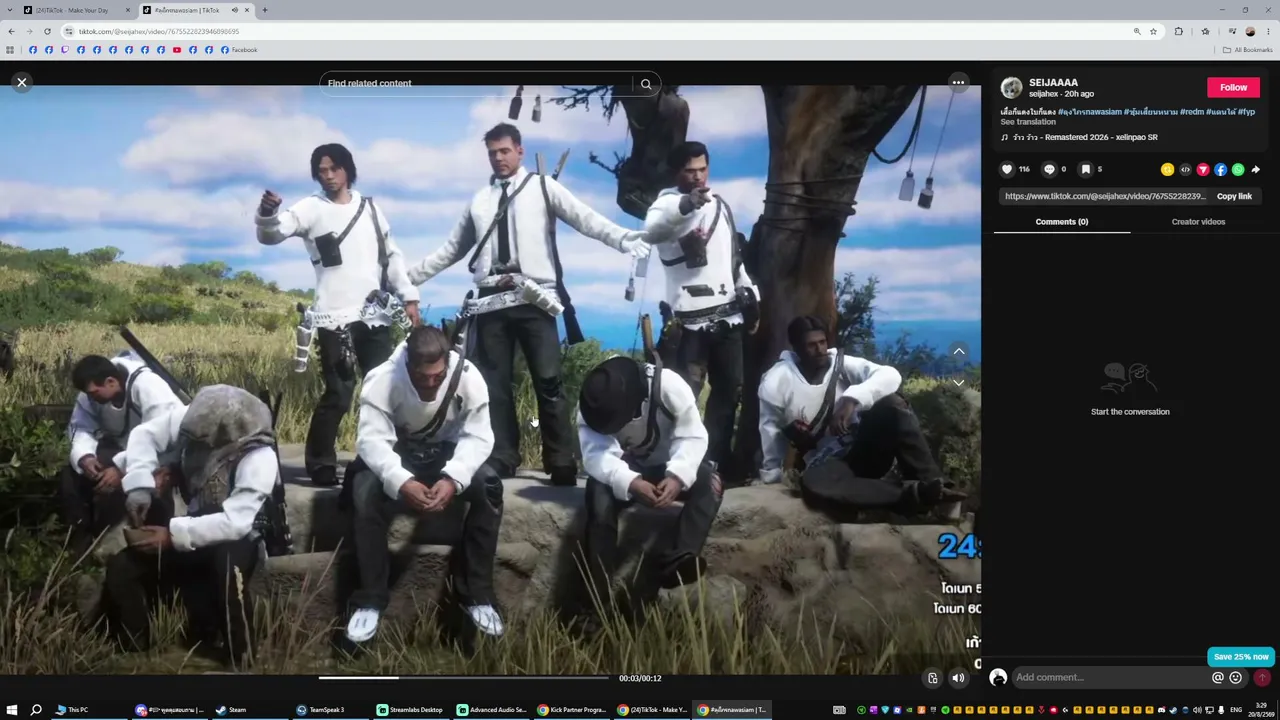
Task: Repost the video with the yellow repost icon
Action: pos(1167,170)
